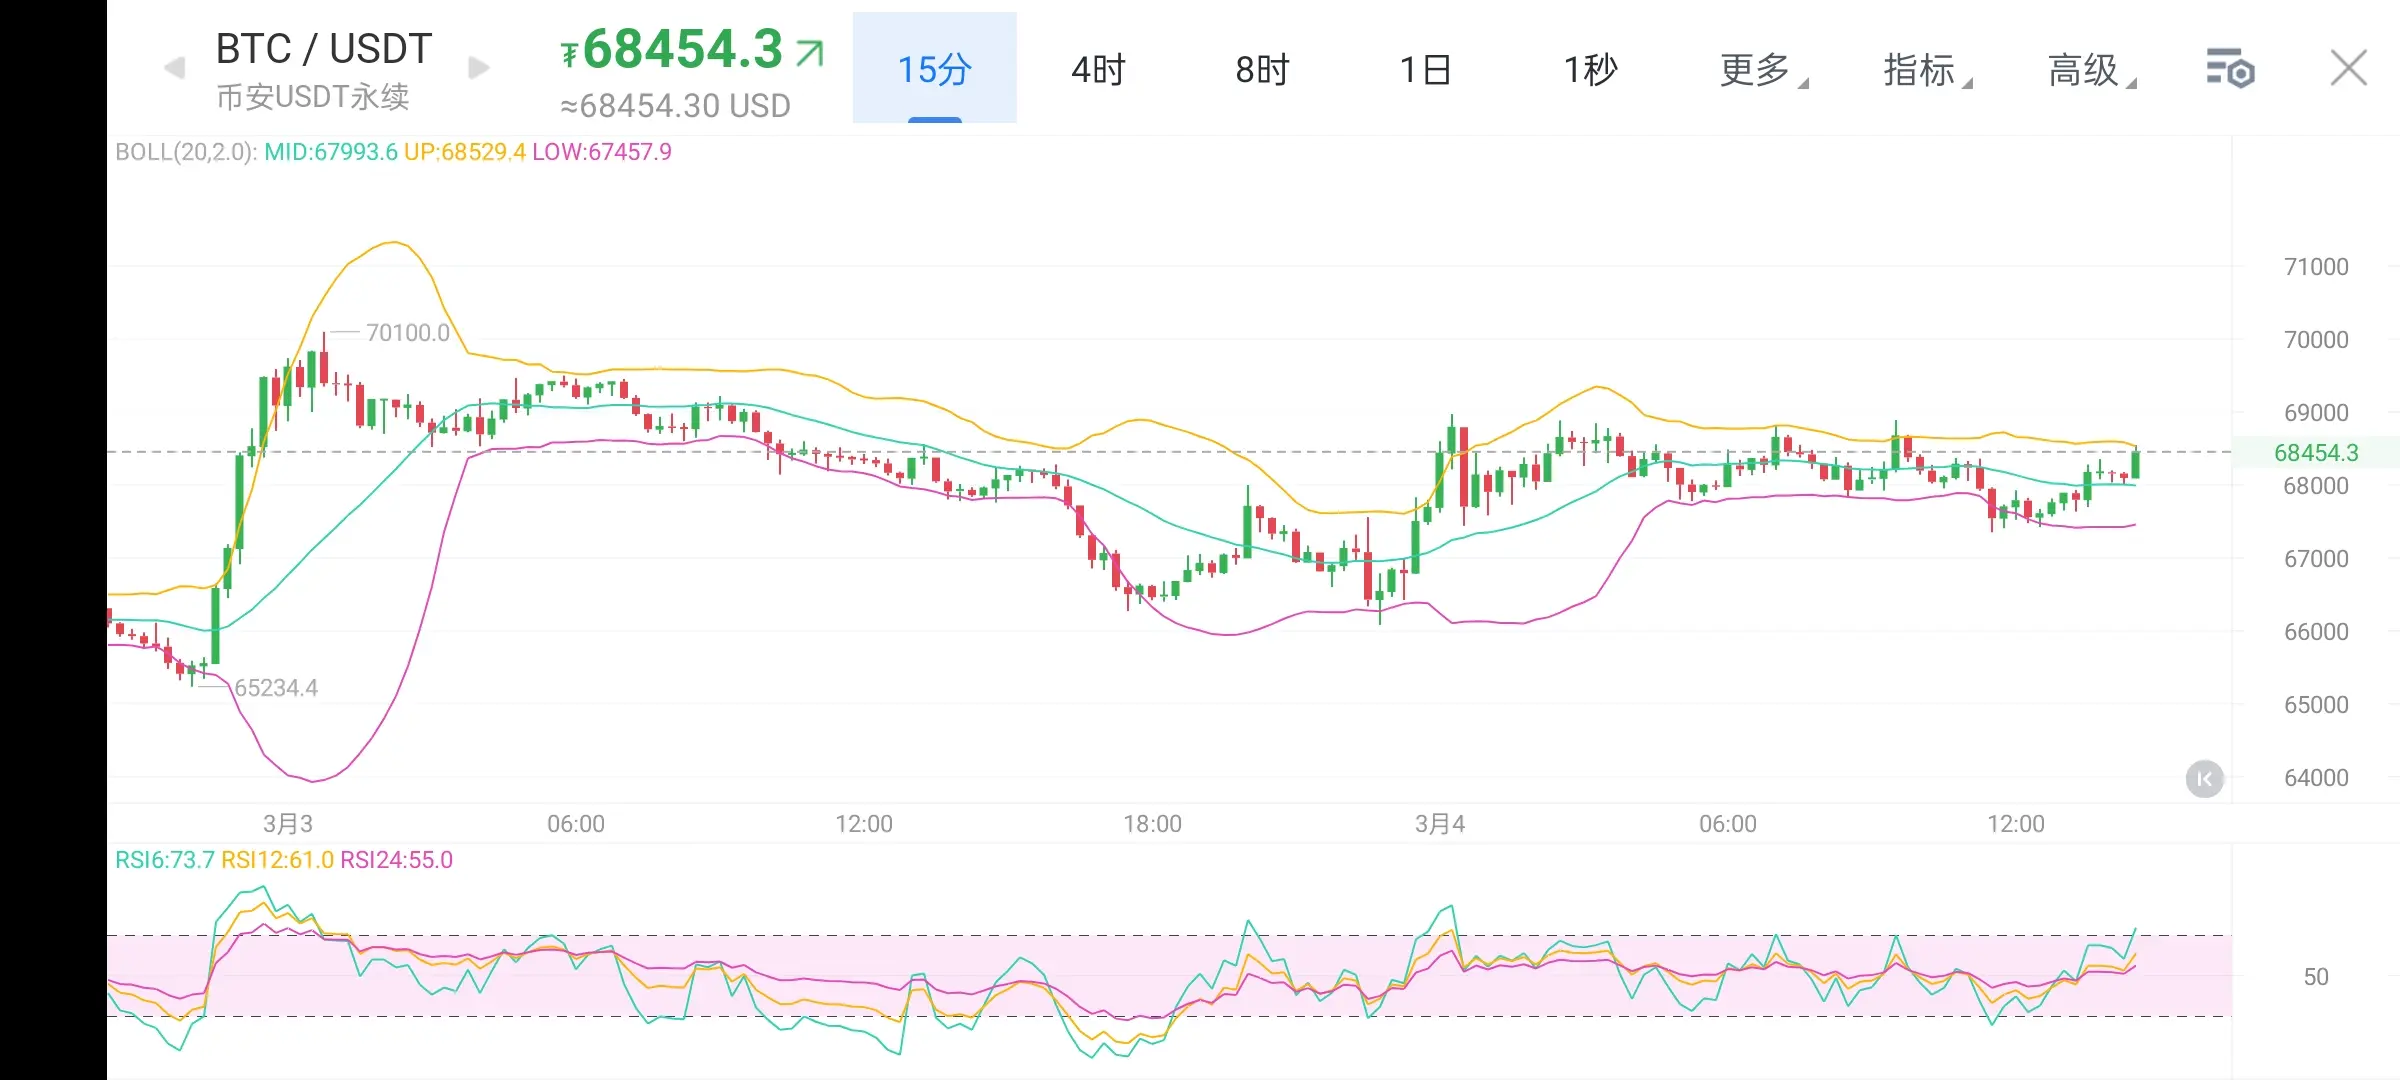Click the 70100.0 high price marker
The image size is (2400, 1080).
[407, 332]
